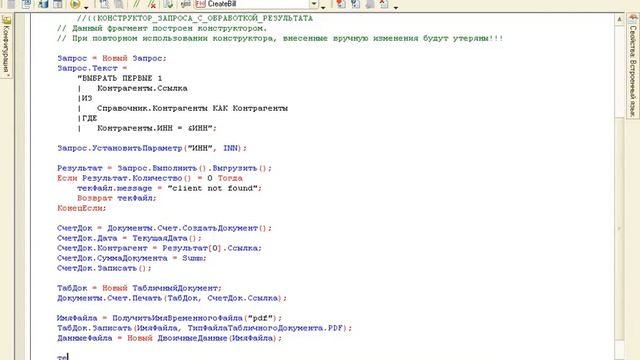This screenshot has height=360, width=640.
Task: Open the Конфигурация side panel tab
Action: coord(6,47)
